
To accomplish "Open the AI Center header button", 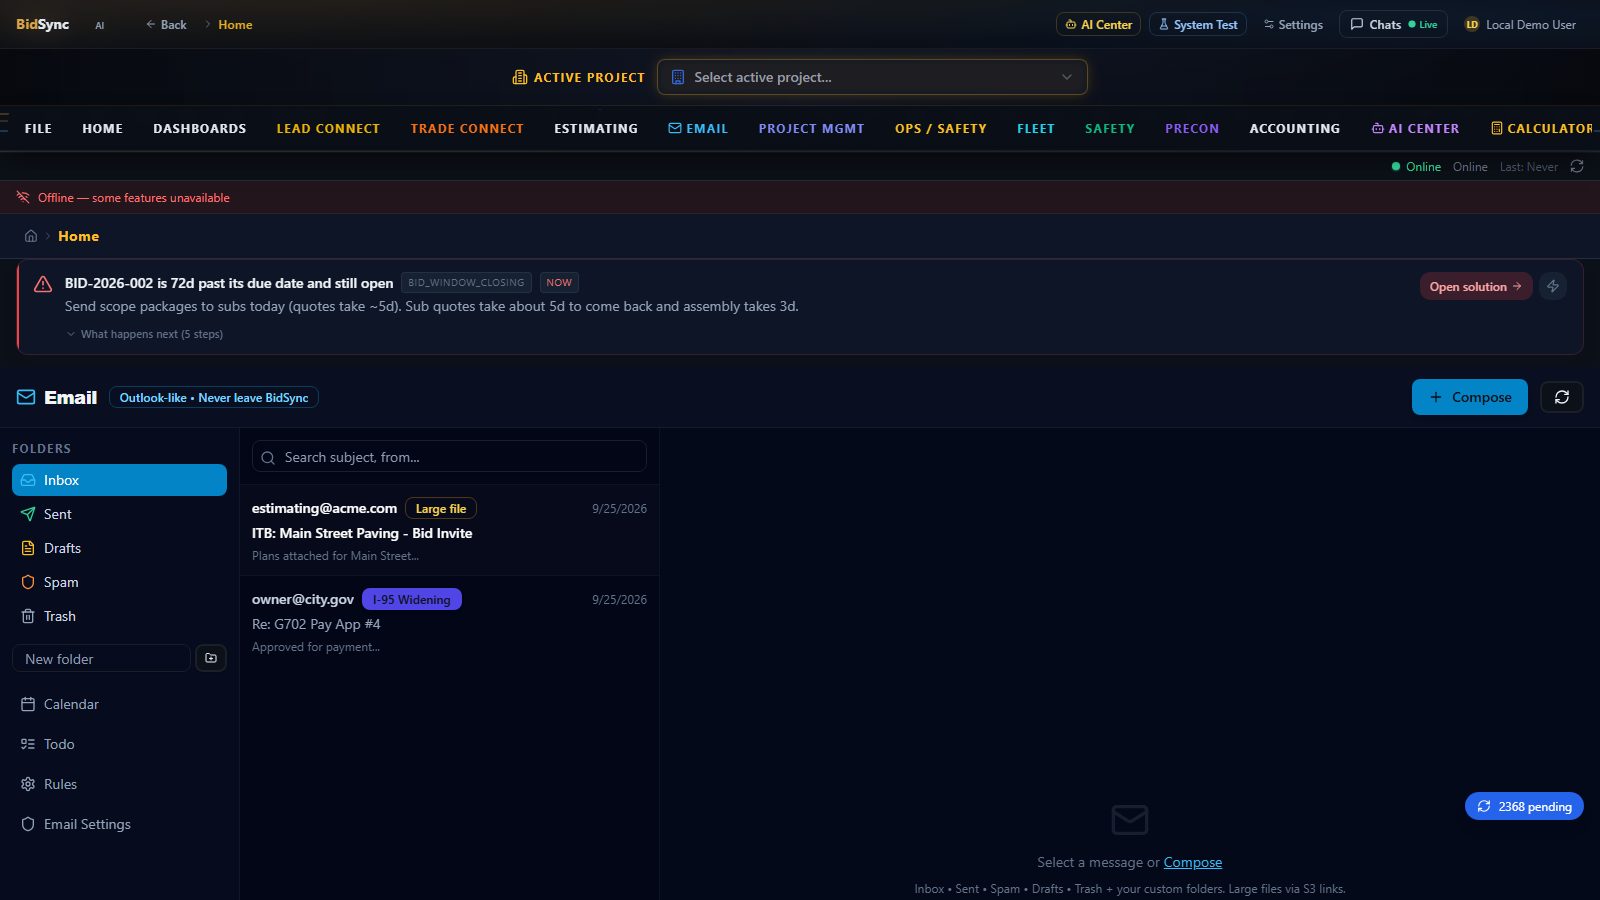I will pos(1098,24).
